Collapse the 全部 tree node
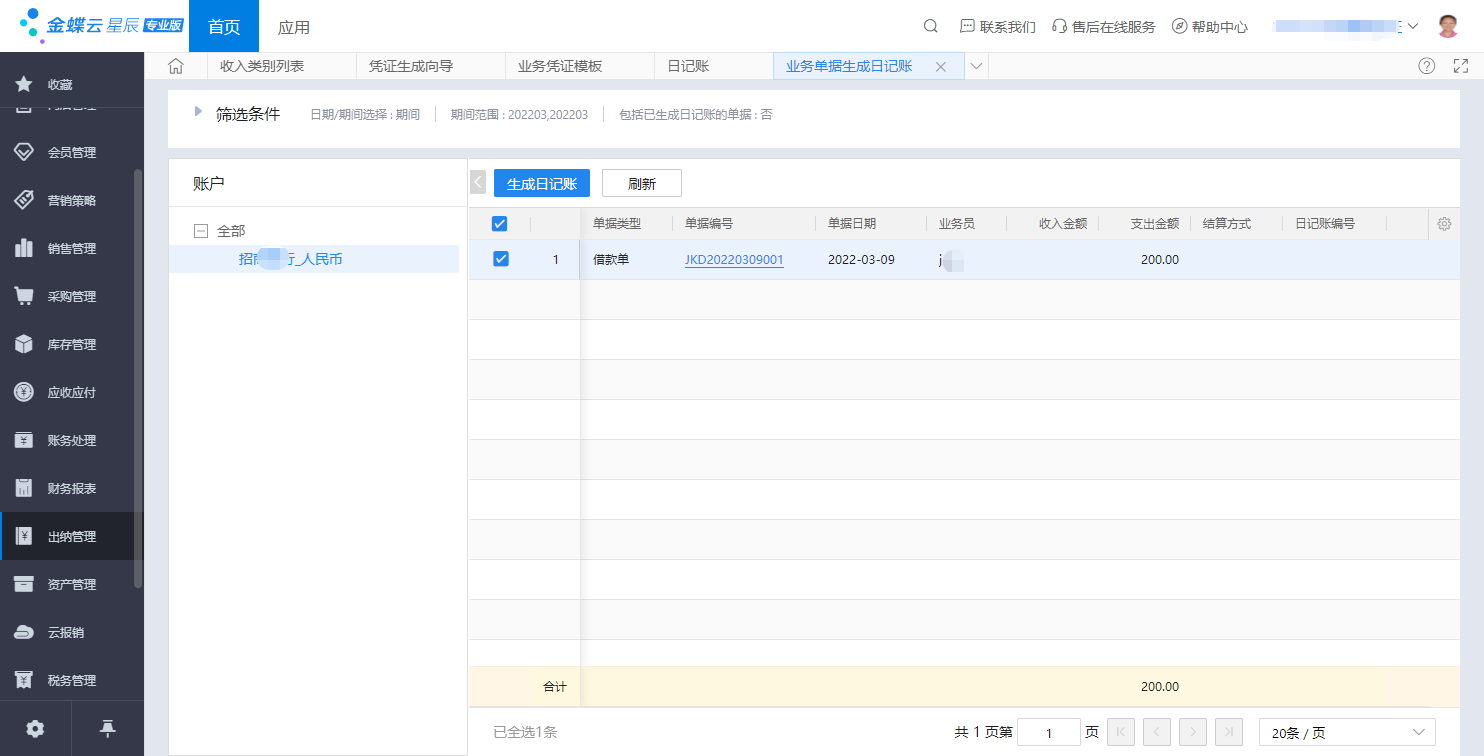Image resolution: width=1484 pixels, height=756 pixels. coord(201,231)
